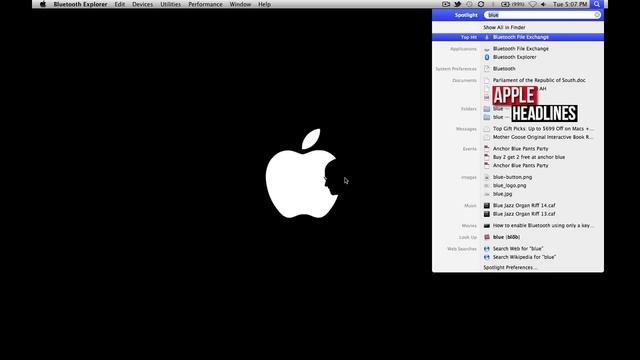Click calendar icon beside 'Buy 2 get 2 free'
This screenshot has width=640, height=360.
[x=487, y=157]
